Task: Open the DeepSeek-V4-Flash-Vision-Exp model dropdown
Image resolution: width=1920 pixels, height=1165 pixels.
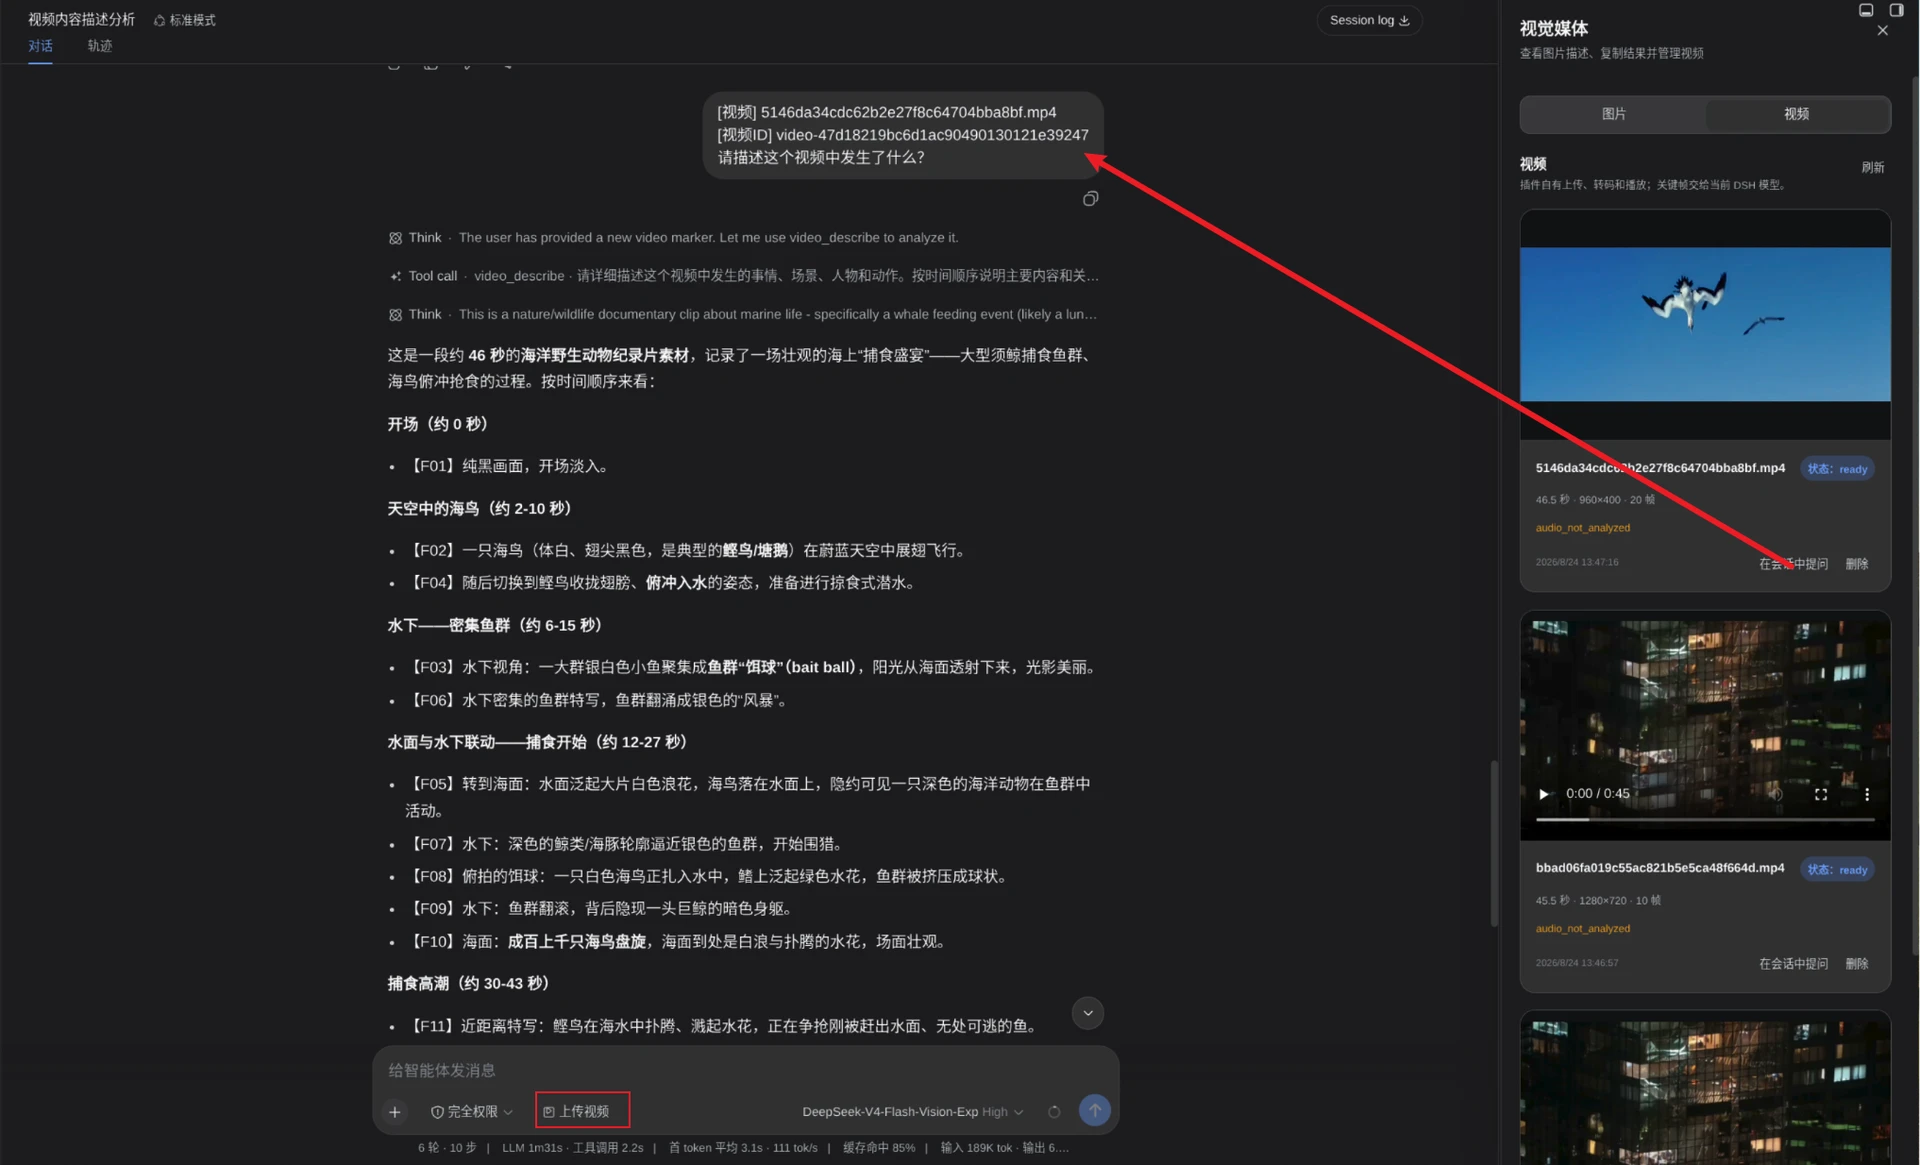Action: pos(912,1112)
